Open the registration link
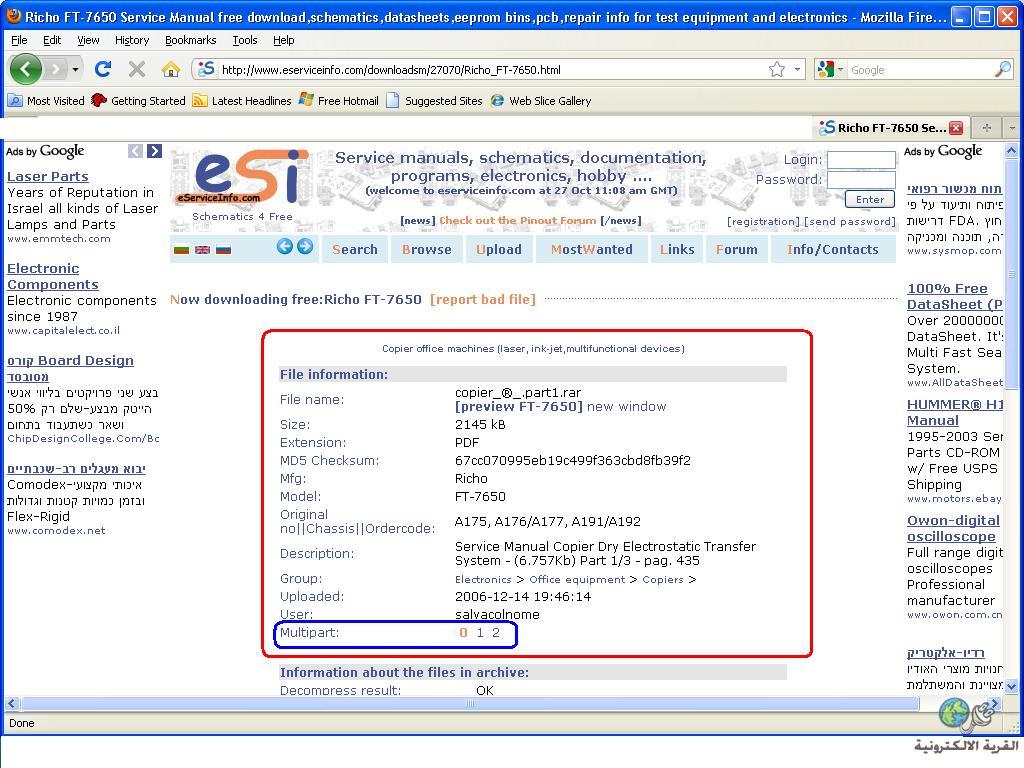 763,221
